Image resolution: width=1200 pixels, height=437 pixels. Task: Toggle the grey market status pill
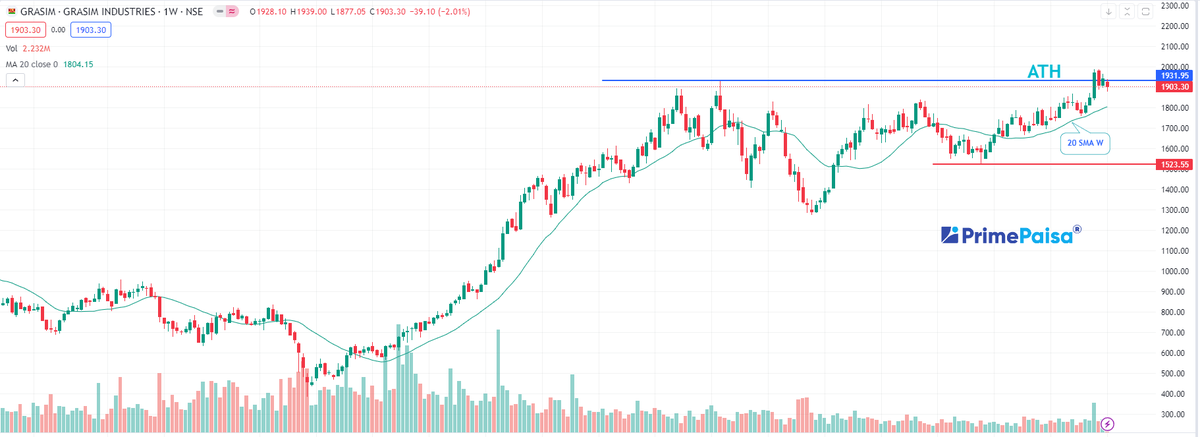tap(220, 11)
